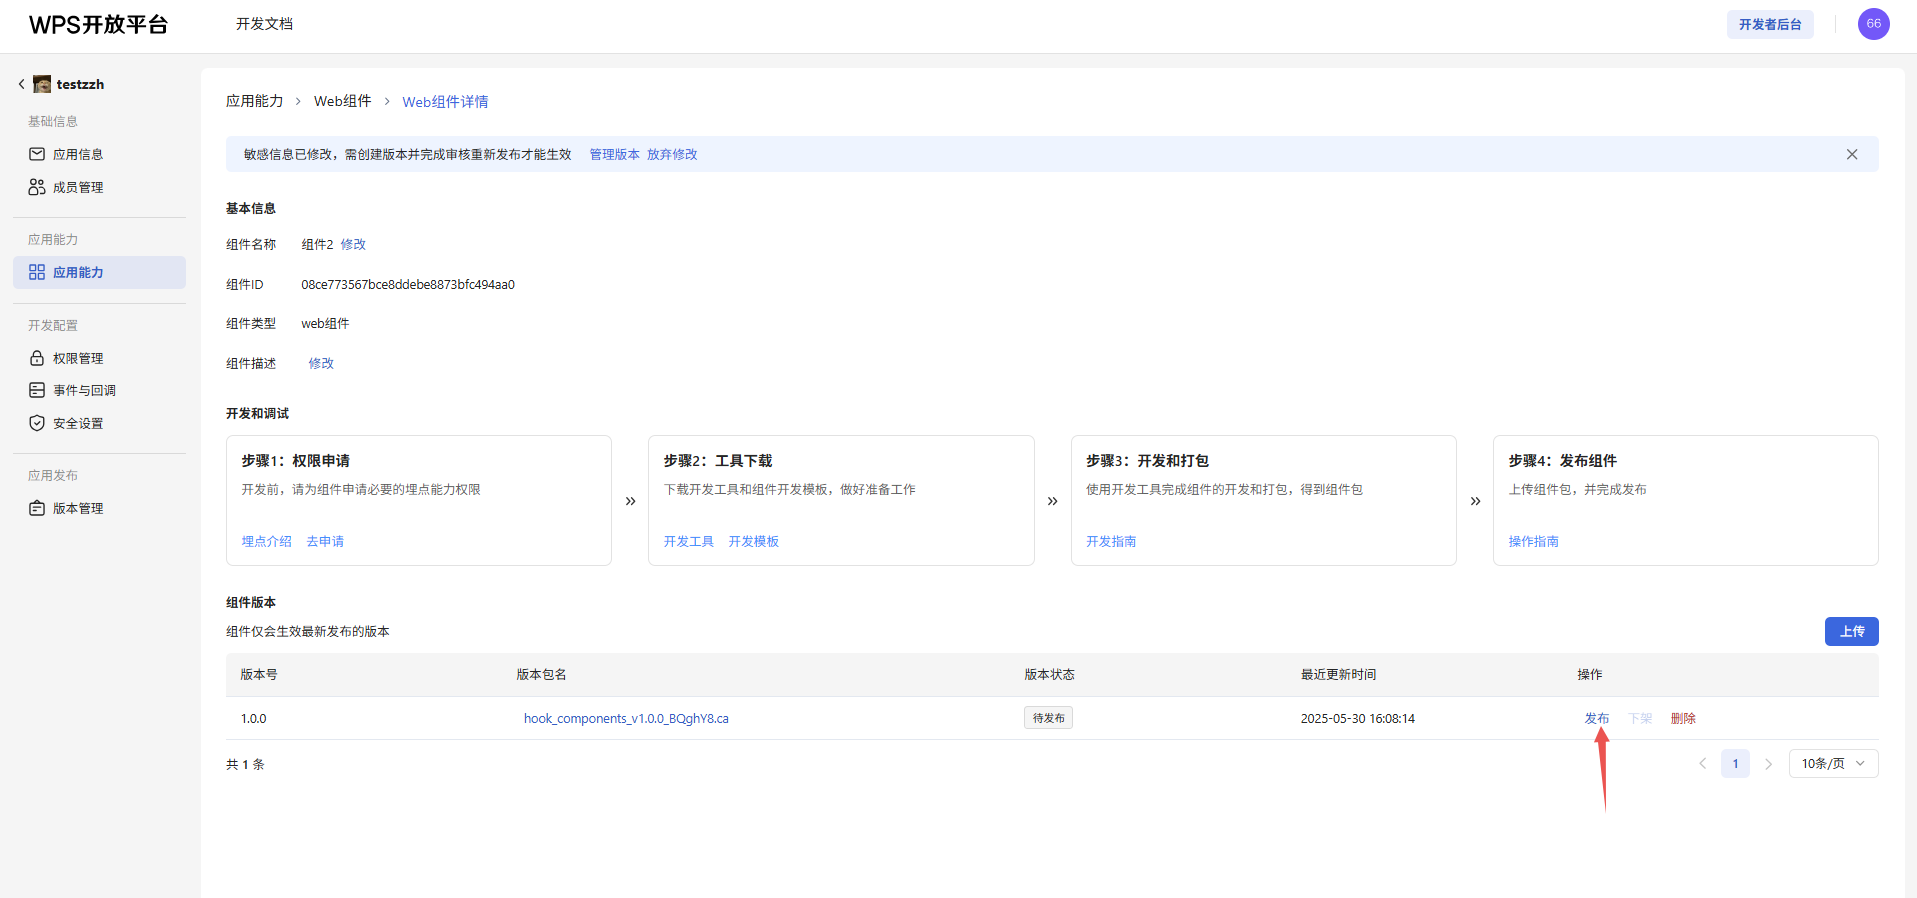Go to next page arrow in pagination
Viewport: 1917px width, 898px height.
click(1768, 764)
